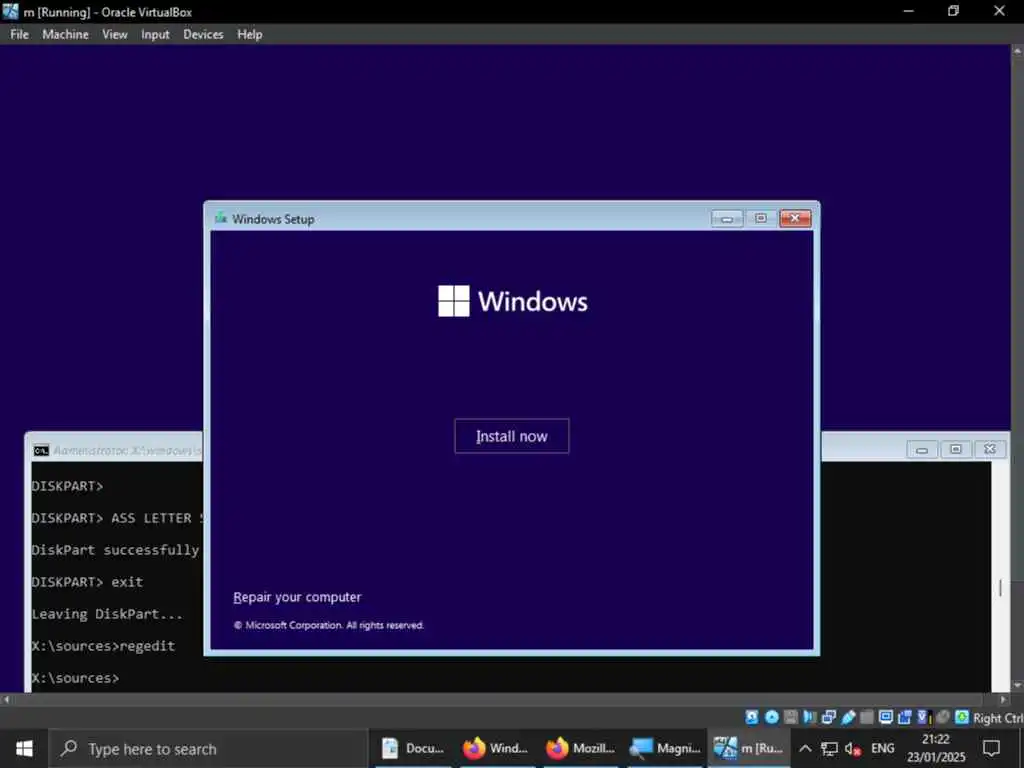Restore down the VirtualBox window
The width and height of the screenshot is (1024, 768).
click(x=953, y=11)
